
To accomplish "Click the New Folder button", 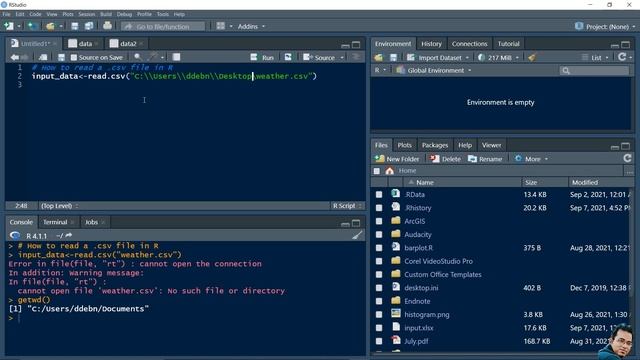I will pyautogui.click(x=397, y=159).
